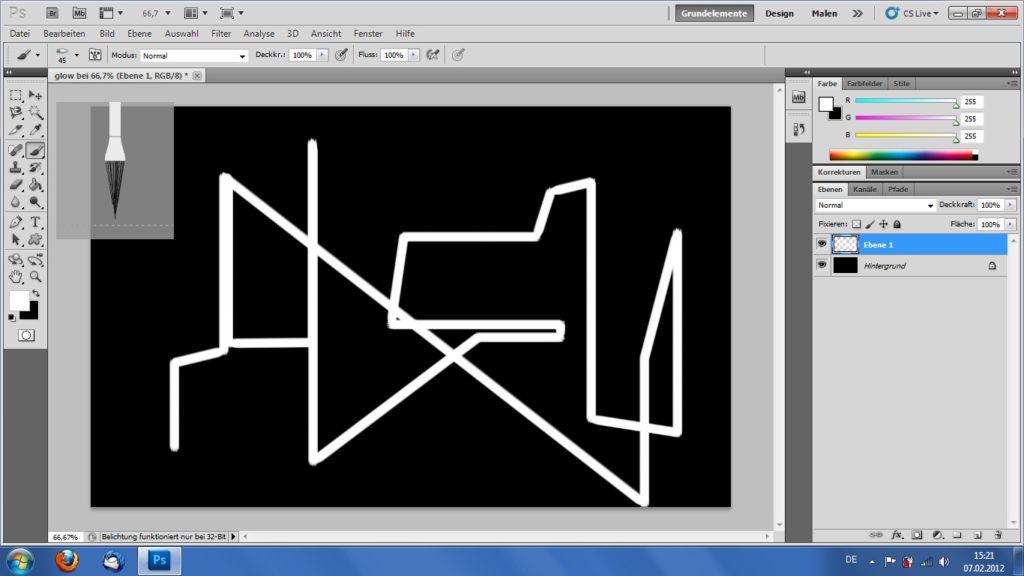Open the History panel icon
The image size is (1024, 576).
point(799,129)
